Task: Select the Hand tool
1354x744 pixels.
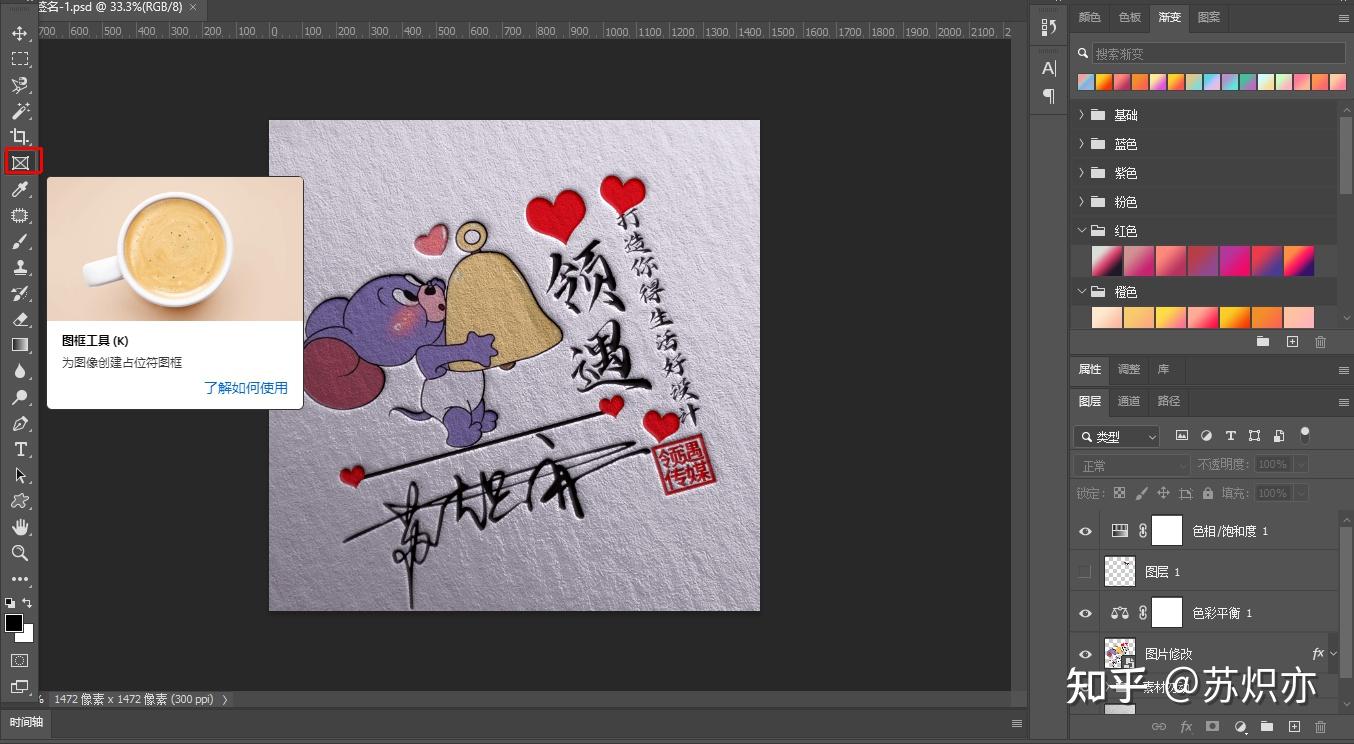Action: 20,527
